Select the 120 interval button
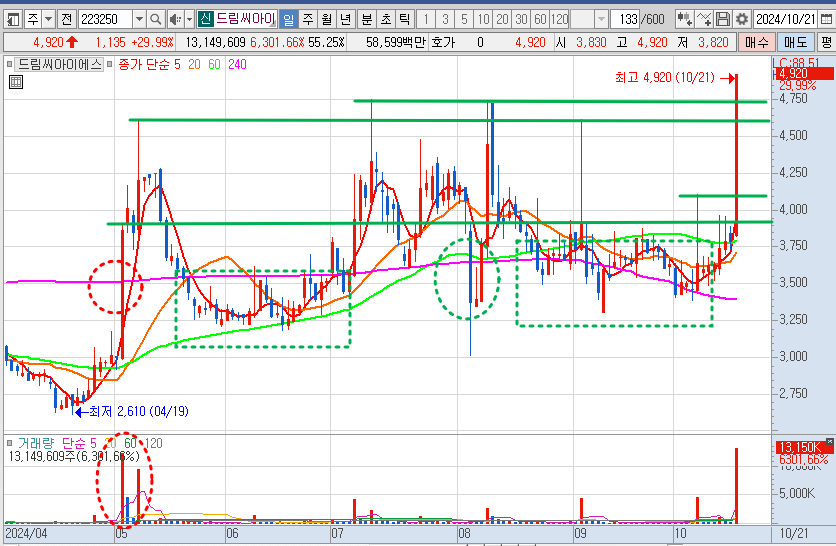This screenshot has height=546, width=836. [x=559, y=20]
